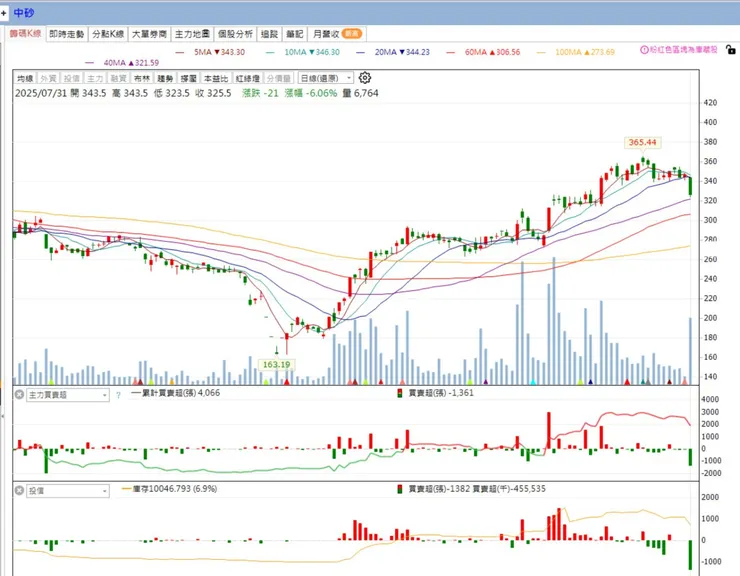Screen dimensions: 740x576
Task: Open the 個股分析 tab
Action: pyautogui.click(x=235, y=34)
